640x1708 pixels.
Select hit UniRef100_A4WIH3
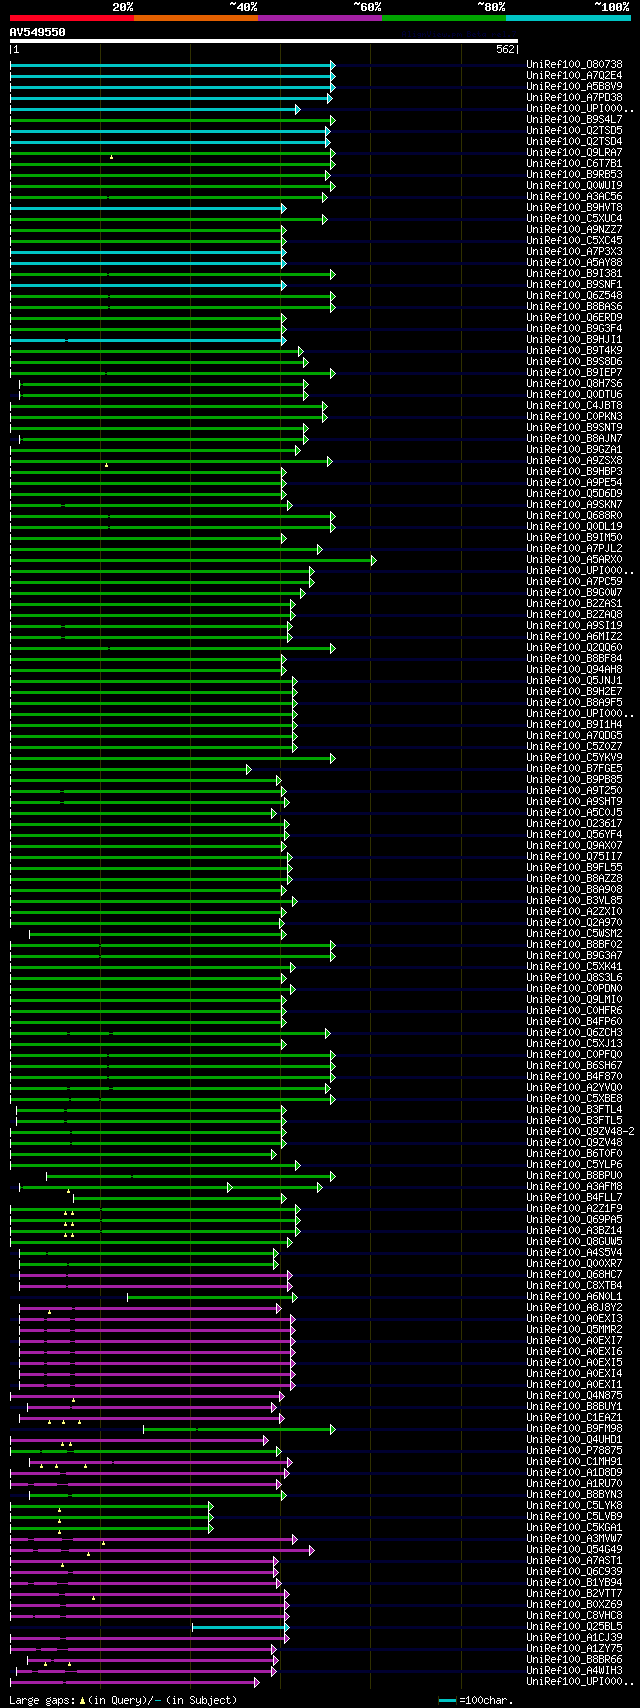[x=574, y=1671]
